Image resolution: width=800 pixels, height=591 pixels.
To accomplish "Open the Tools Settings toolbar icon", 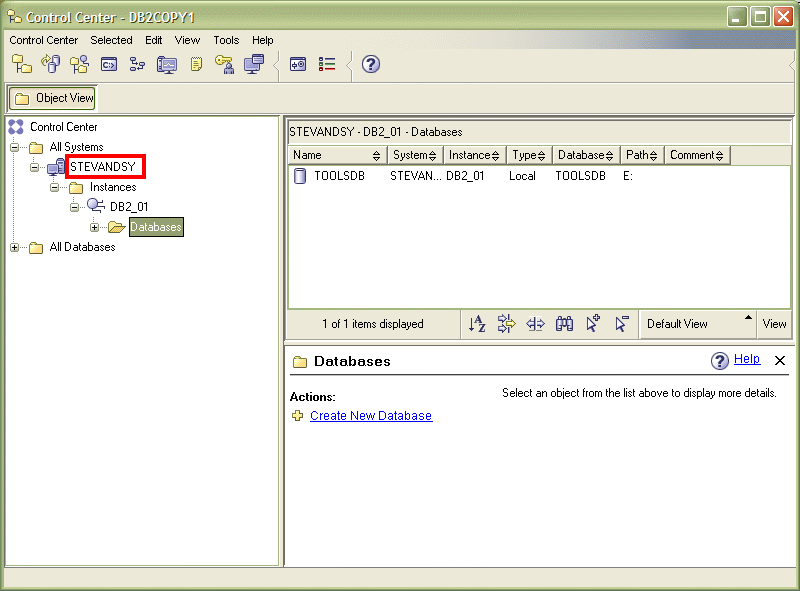I will tap(298, 64).
